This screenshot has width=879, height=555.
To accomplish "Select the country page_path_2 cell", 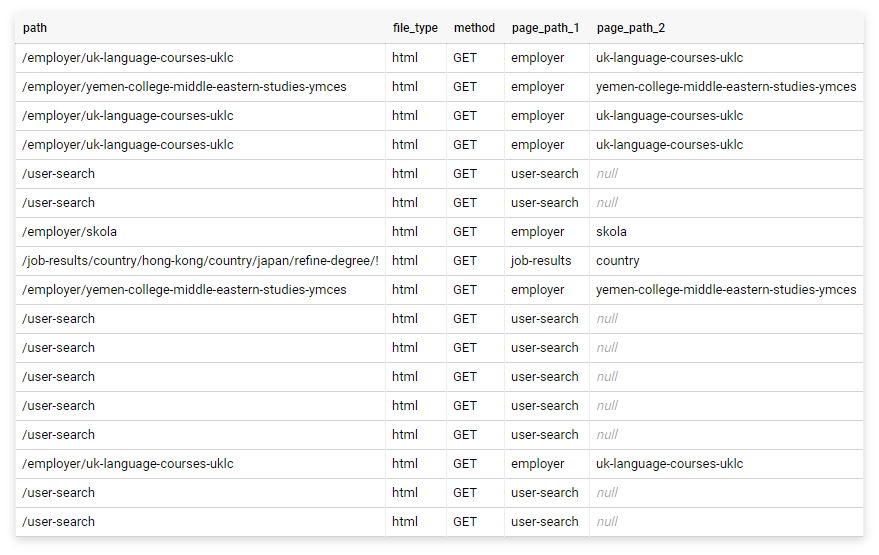I will point(617,261).
